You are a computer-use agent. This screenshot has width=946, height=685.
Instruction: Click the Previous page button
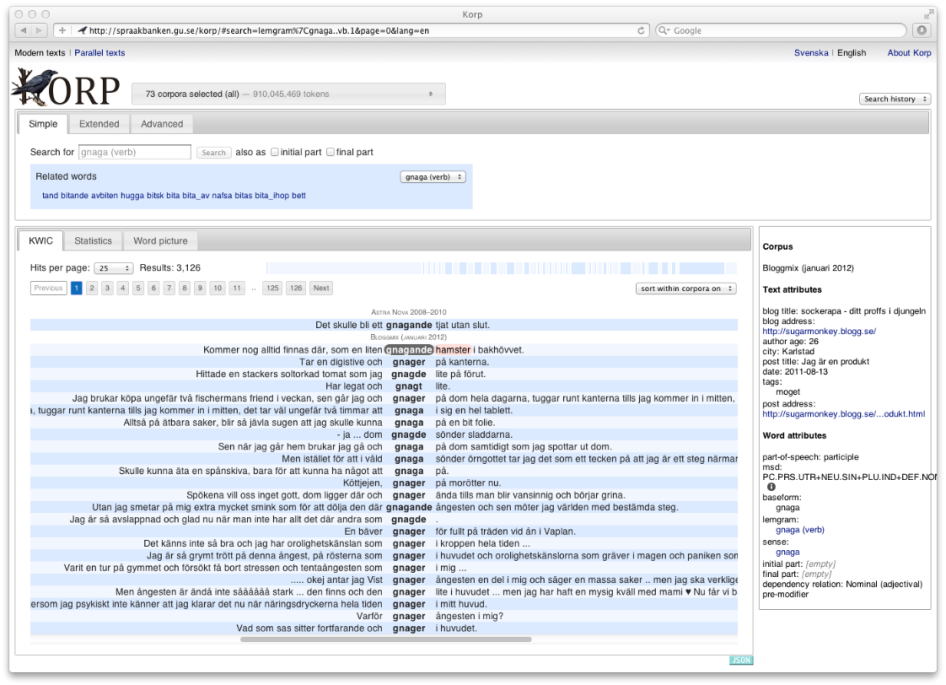[48, 288]
